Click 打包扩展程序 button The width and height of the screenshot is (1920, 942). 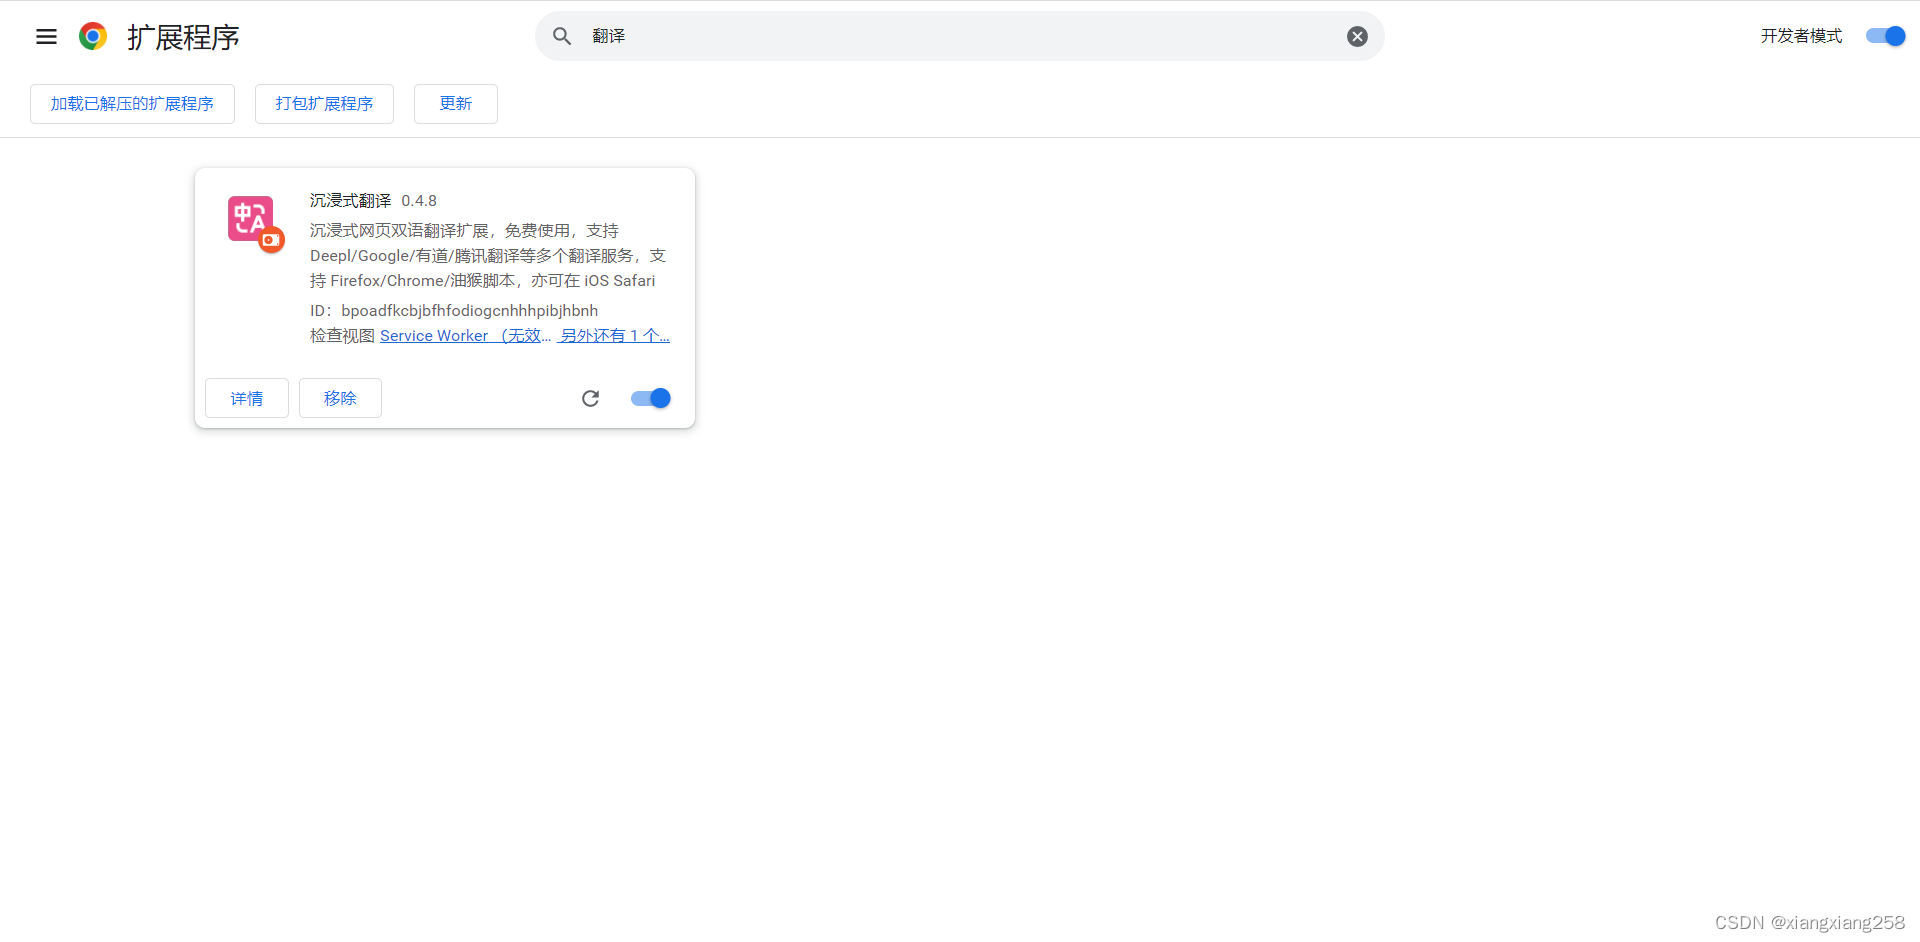pos(324,104)
